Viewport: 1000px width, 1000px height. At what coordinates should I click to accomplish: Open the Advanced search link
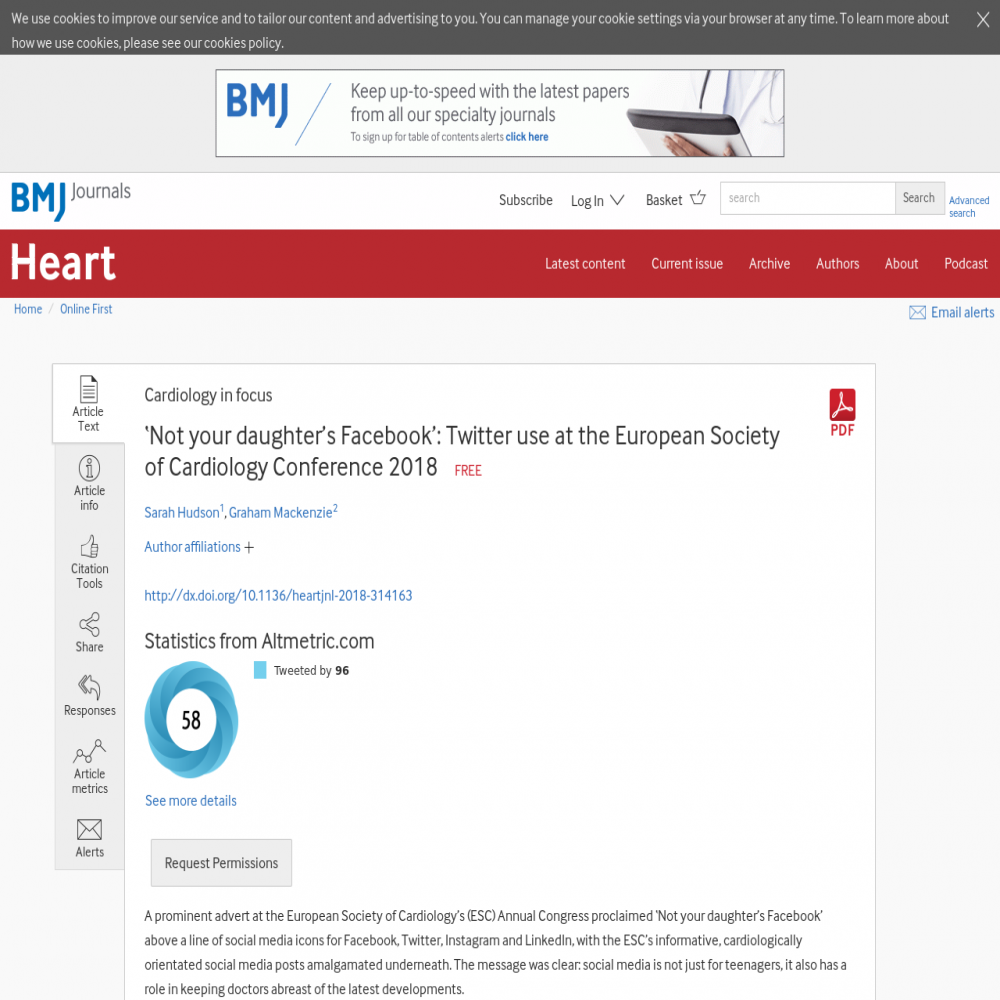969,207
